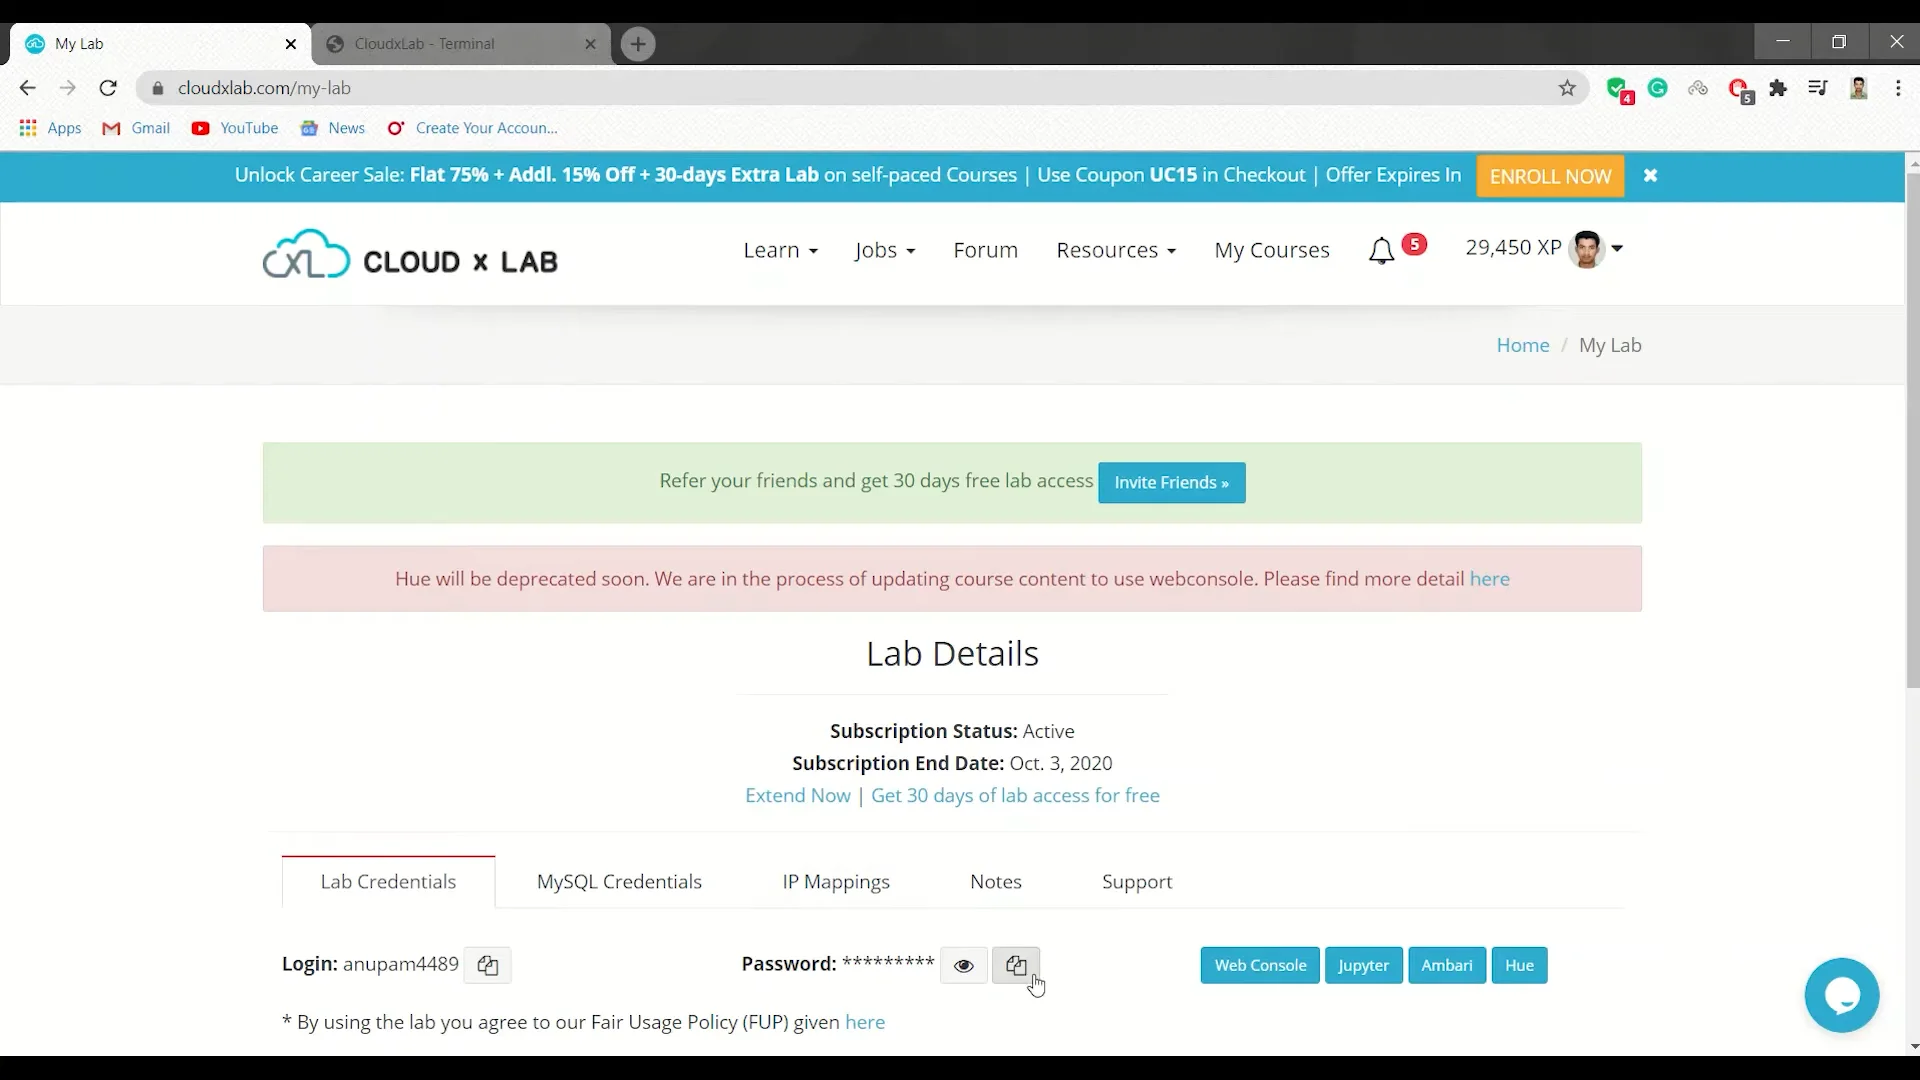Click the Extend Now link
The image size is (1920, 1080).
[797, 795]
